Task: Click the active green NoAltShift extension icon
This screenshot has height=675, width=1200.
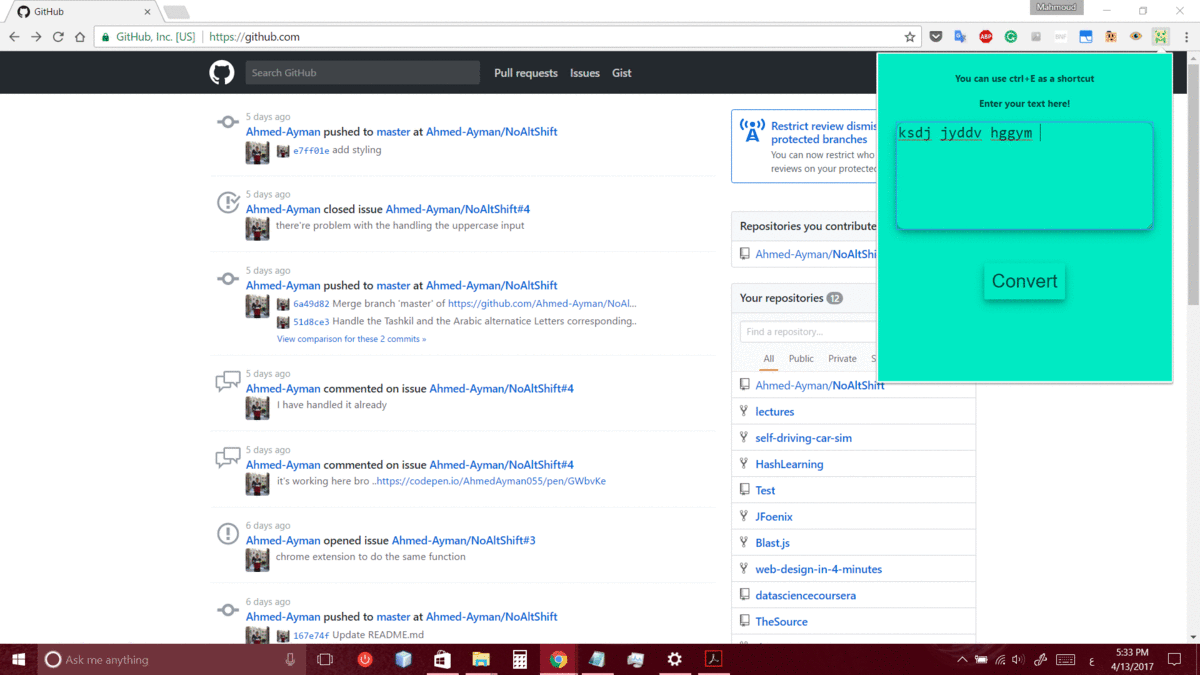Action: tap(1160, 37)
